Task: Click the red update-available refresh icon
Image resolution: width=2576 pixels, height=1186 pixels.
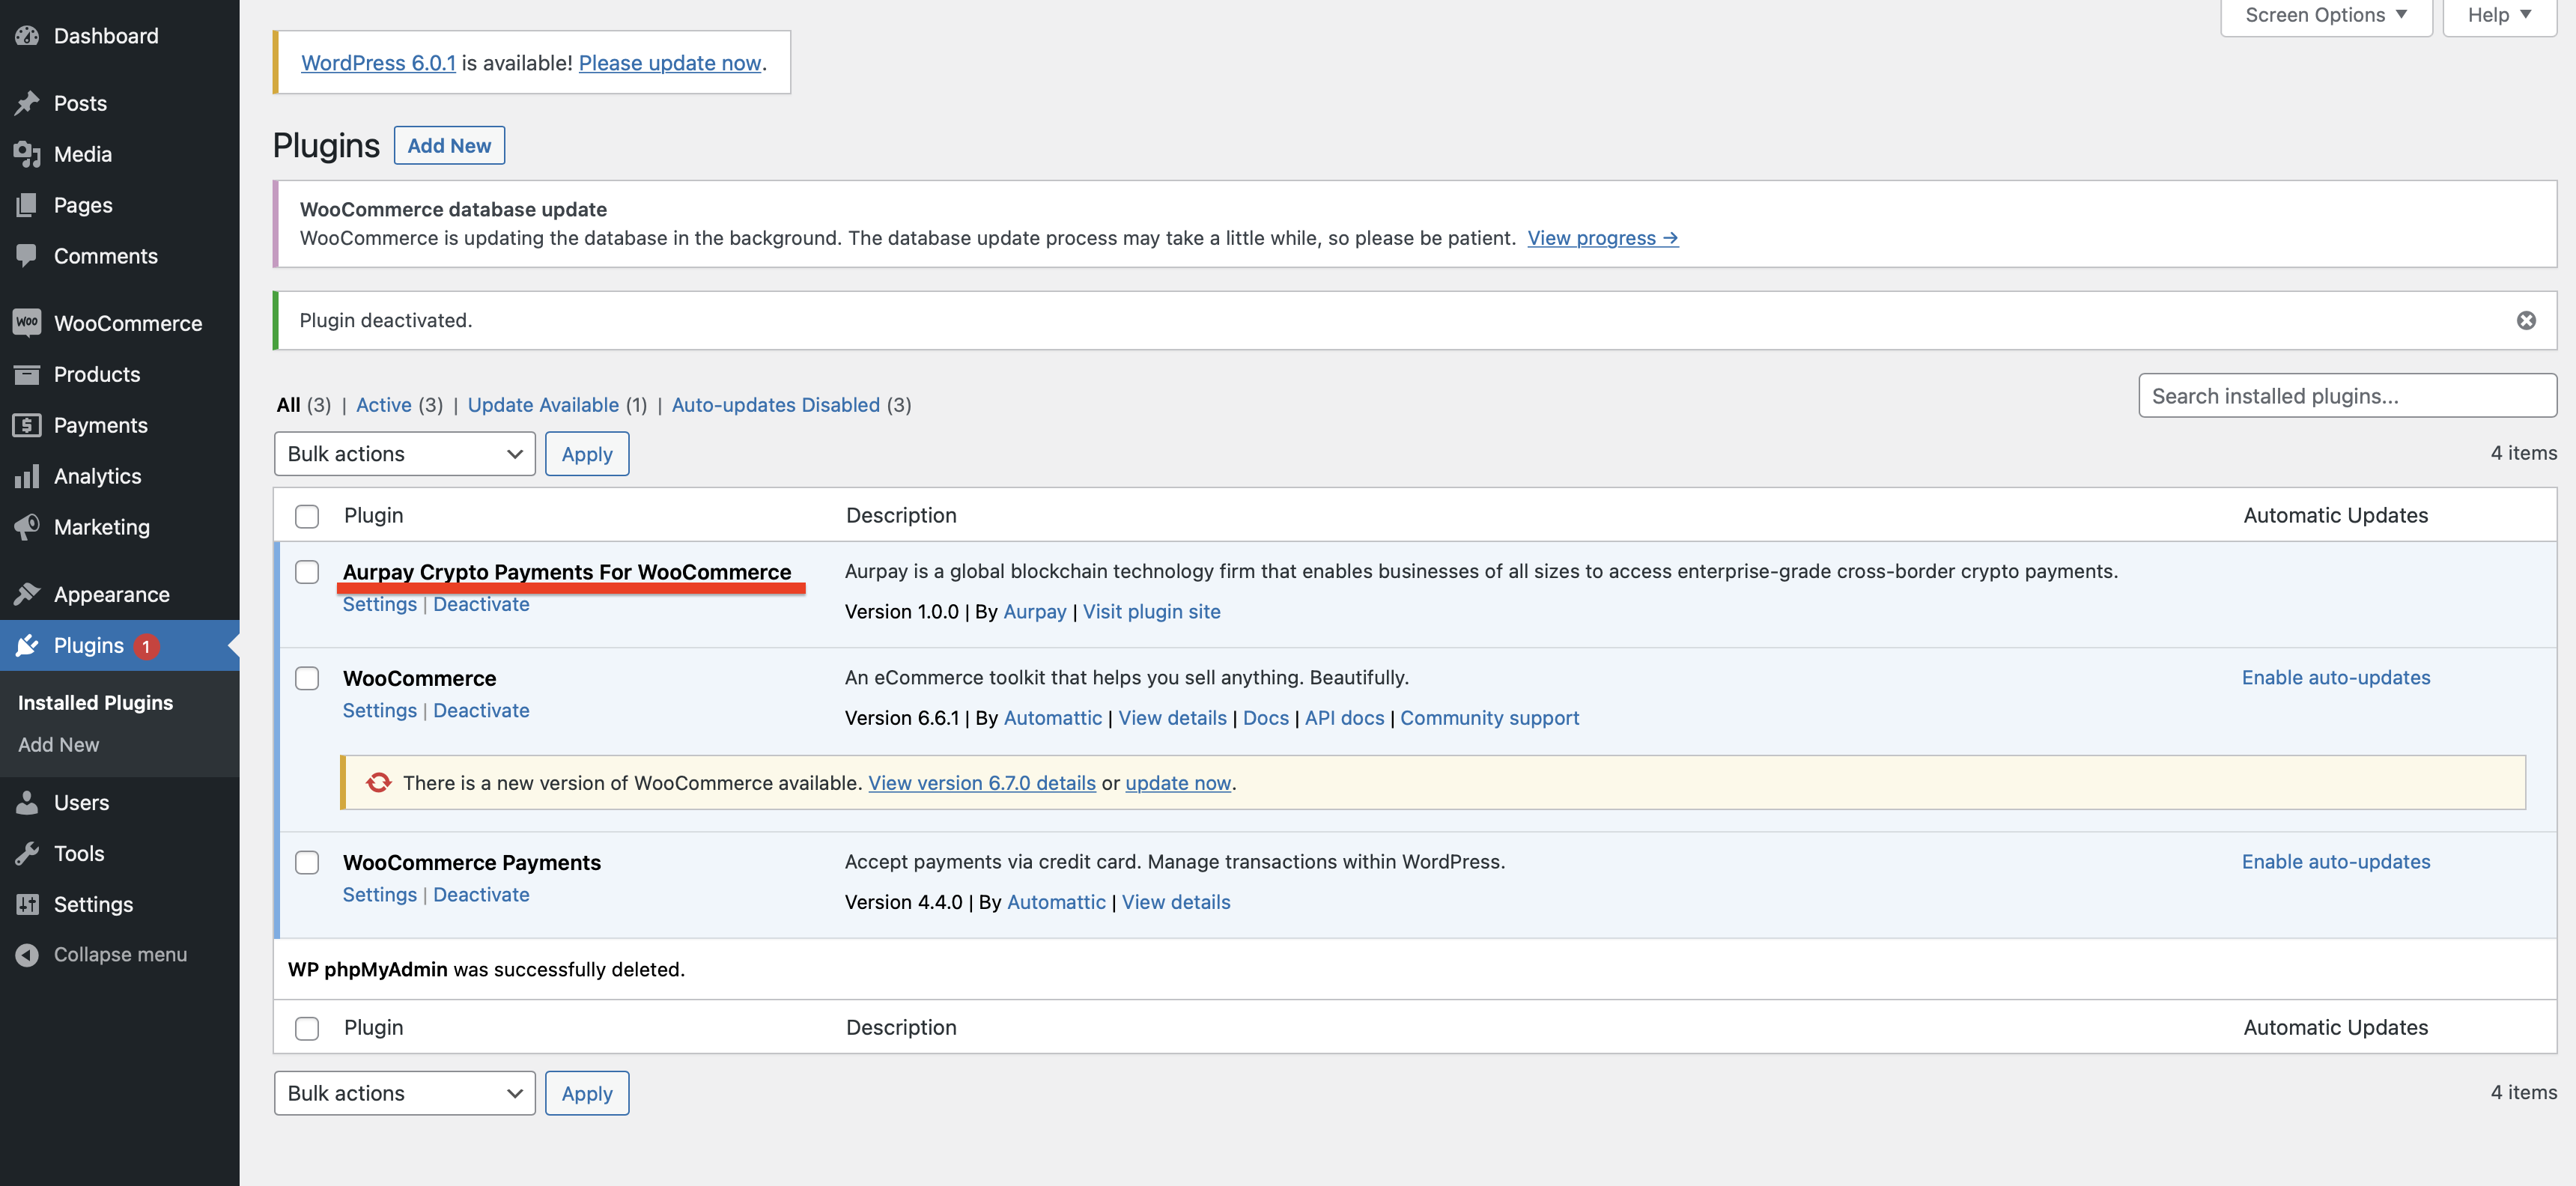Action: click(378, 783)
